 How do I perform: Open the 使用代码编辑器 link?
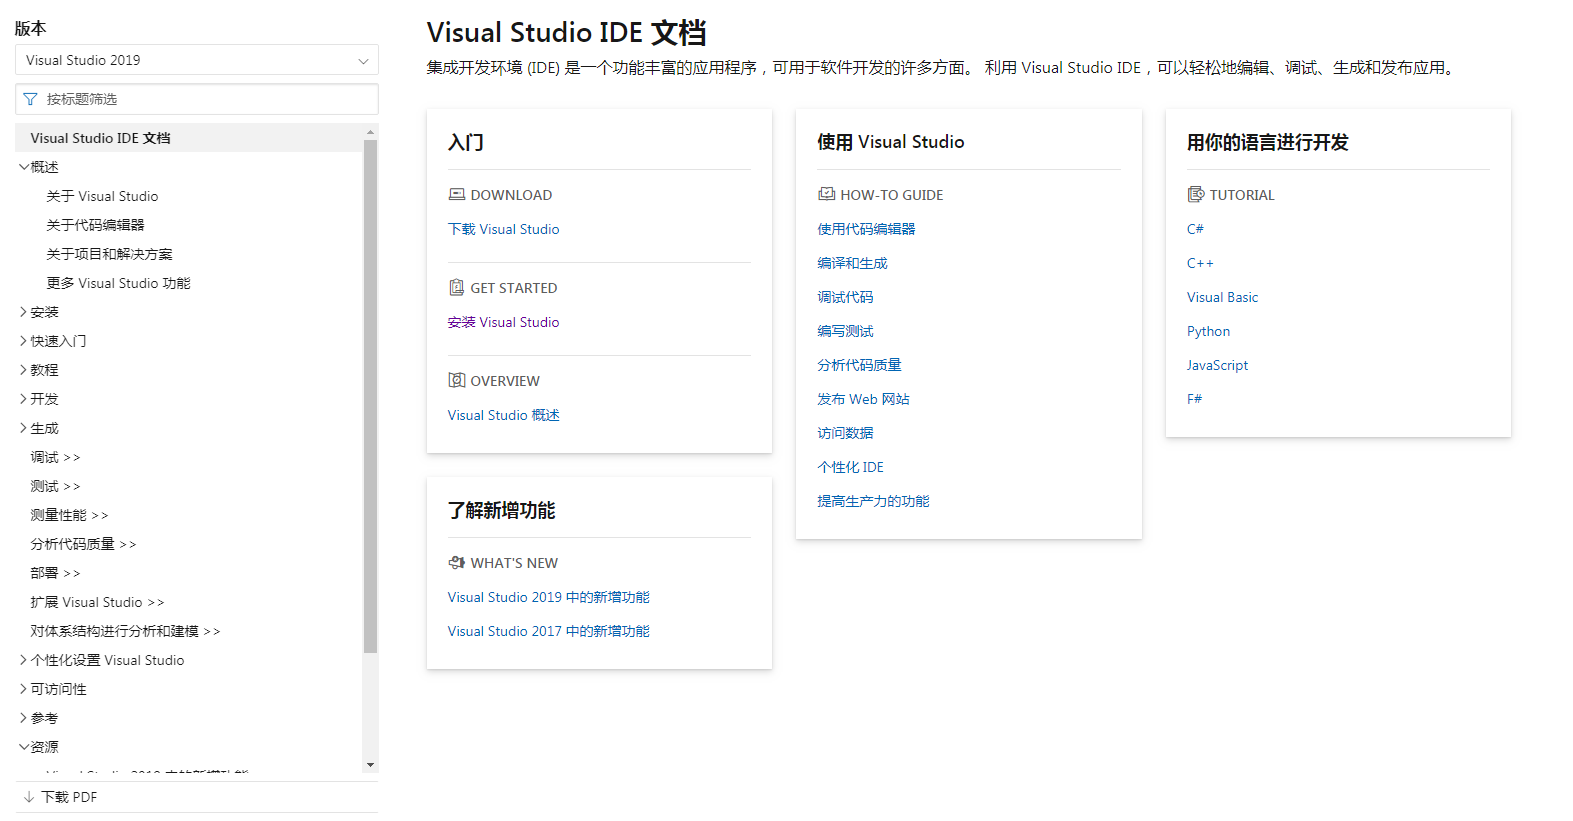(x=866, y=229)
